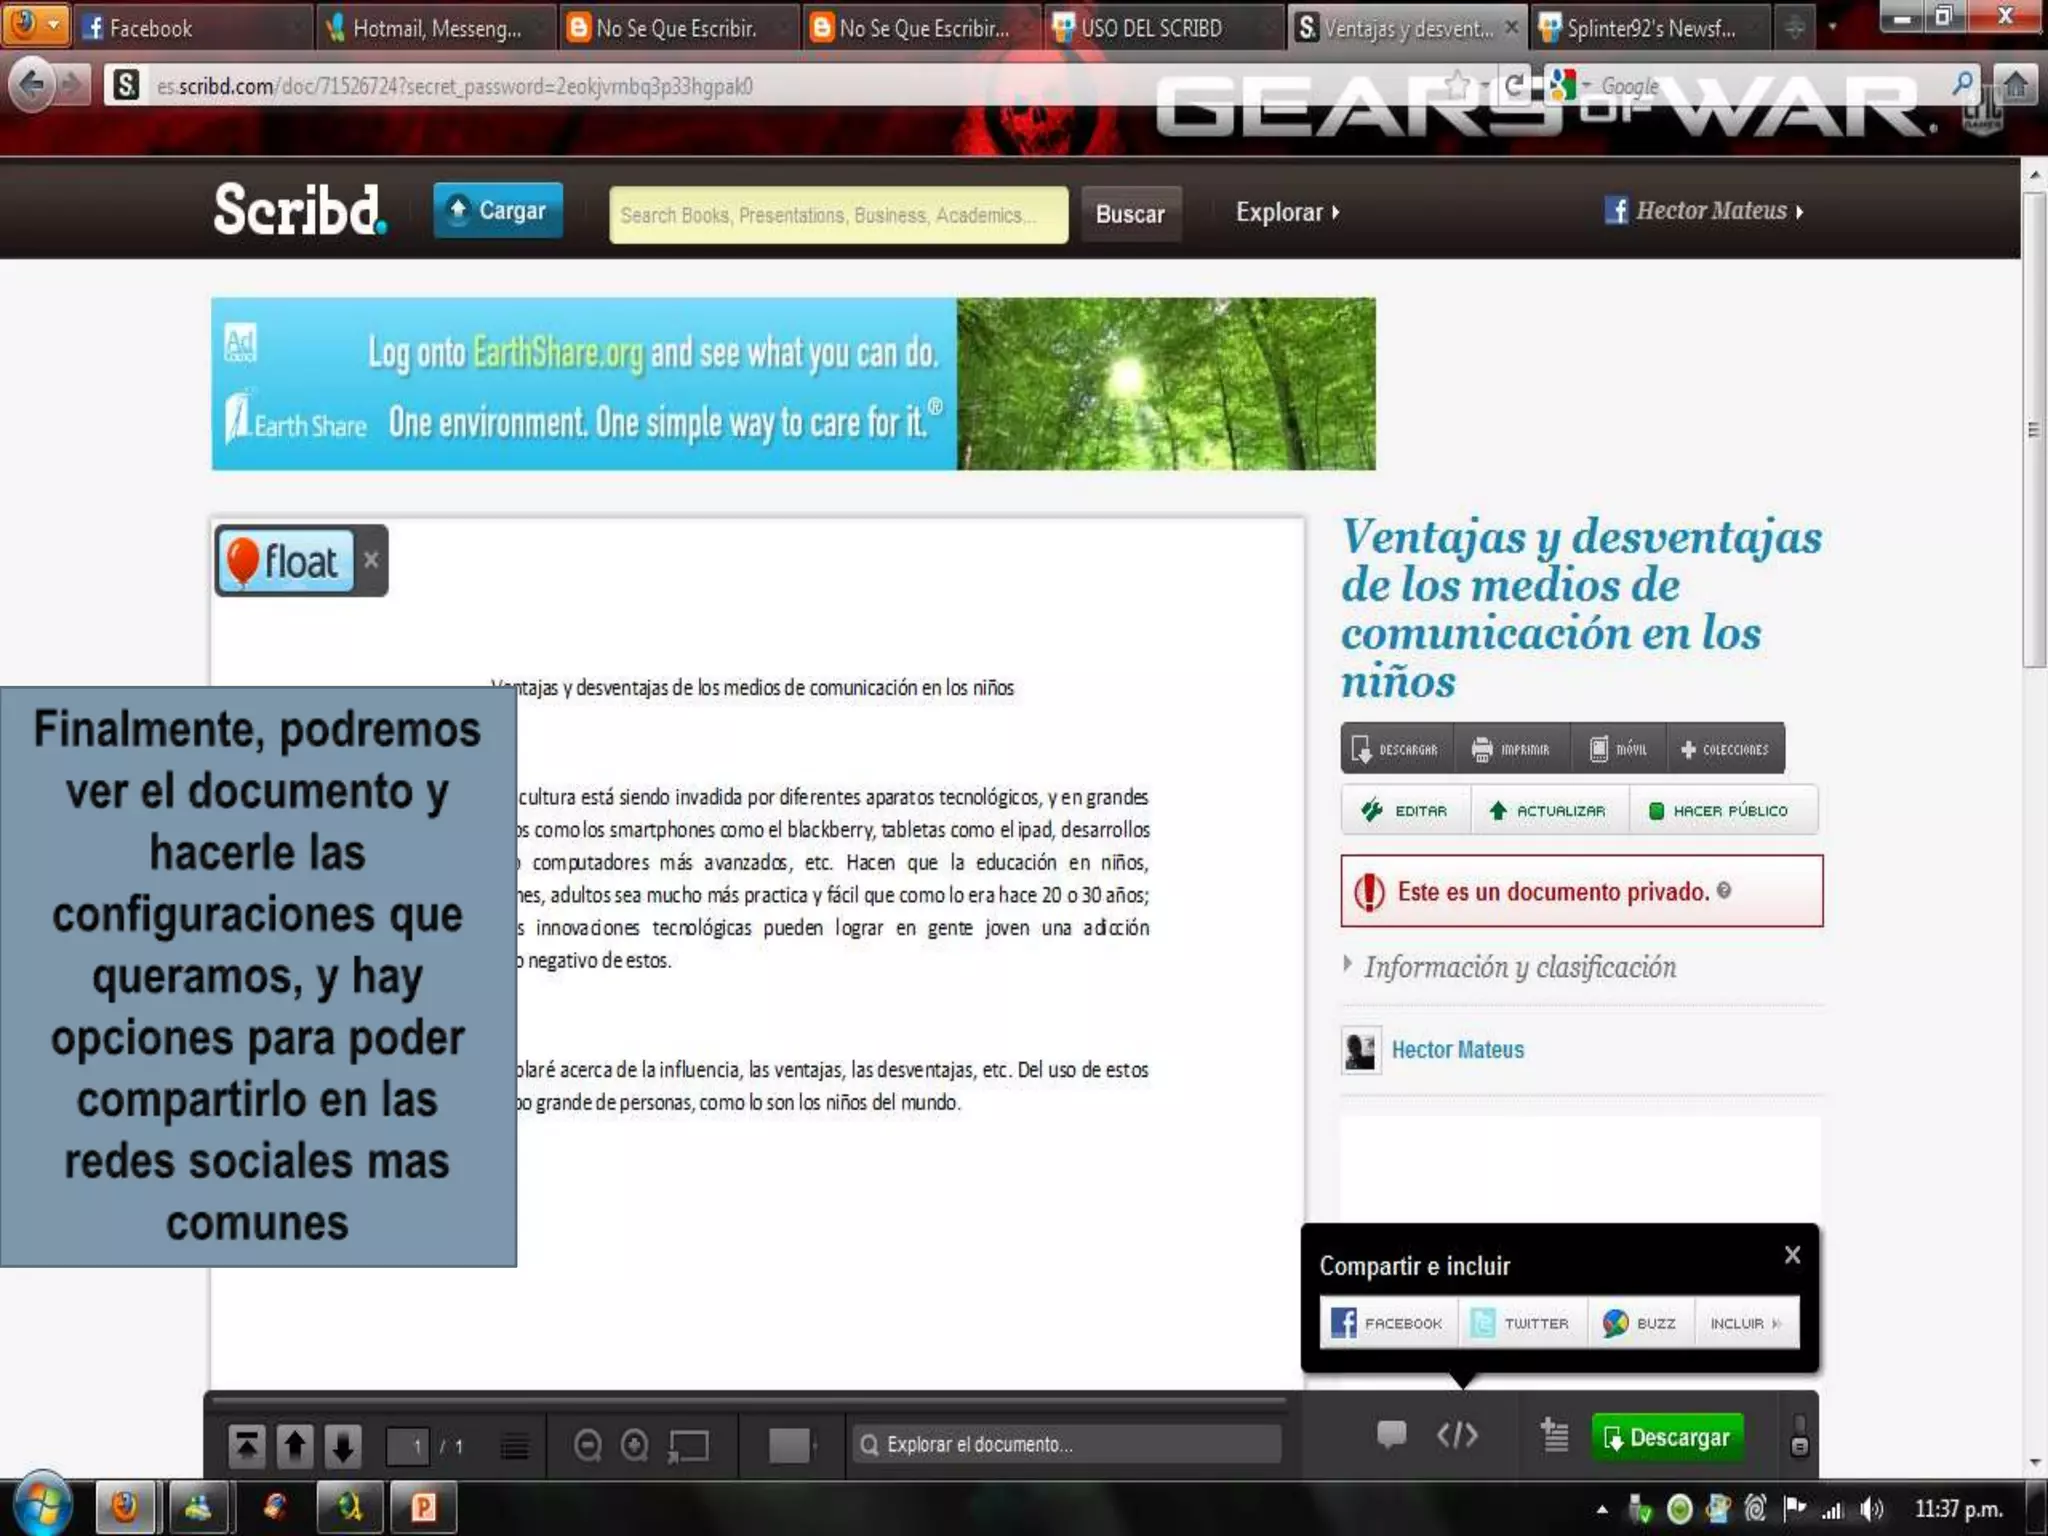Add to collection icon beside Descargar
Screen dimensions: 2048x1536
coord(1554,1436)
